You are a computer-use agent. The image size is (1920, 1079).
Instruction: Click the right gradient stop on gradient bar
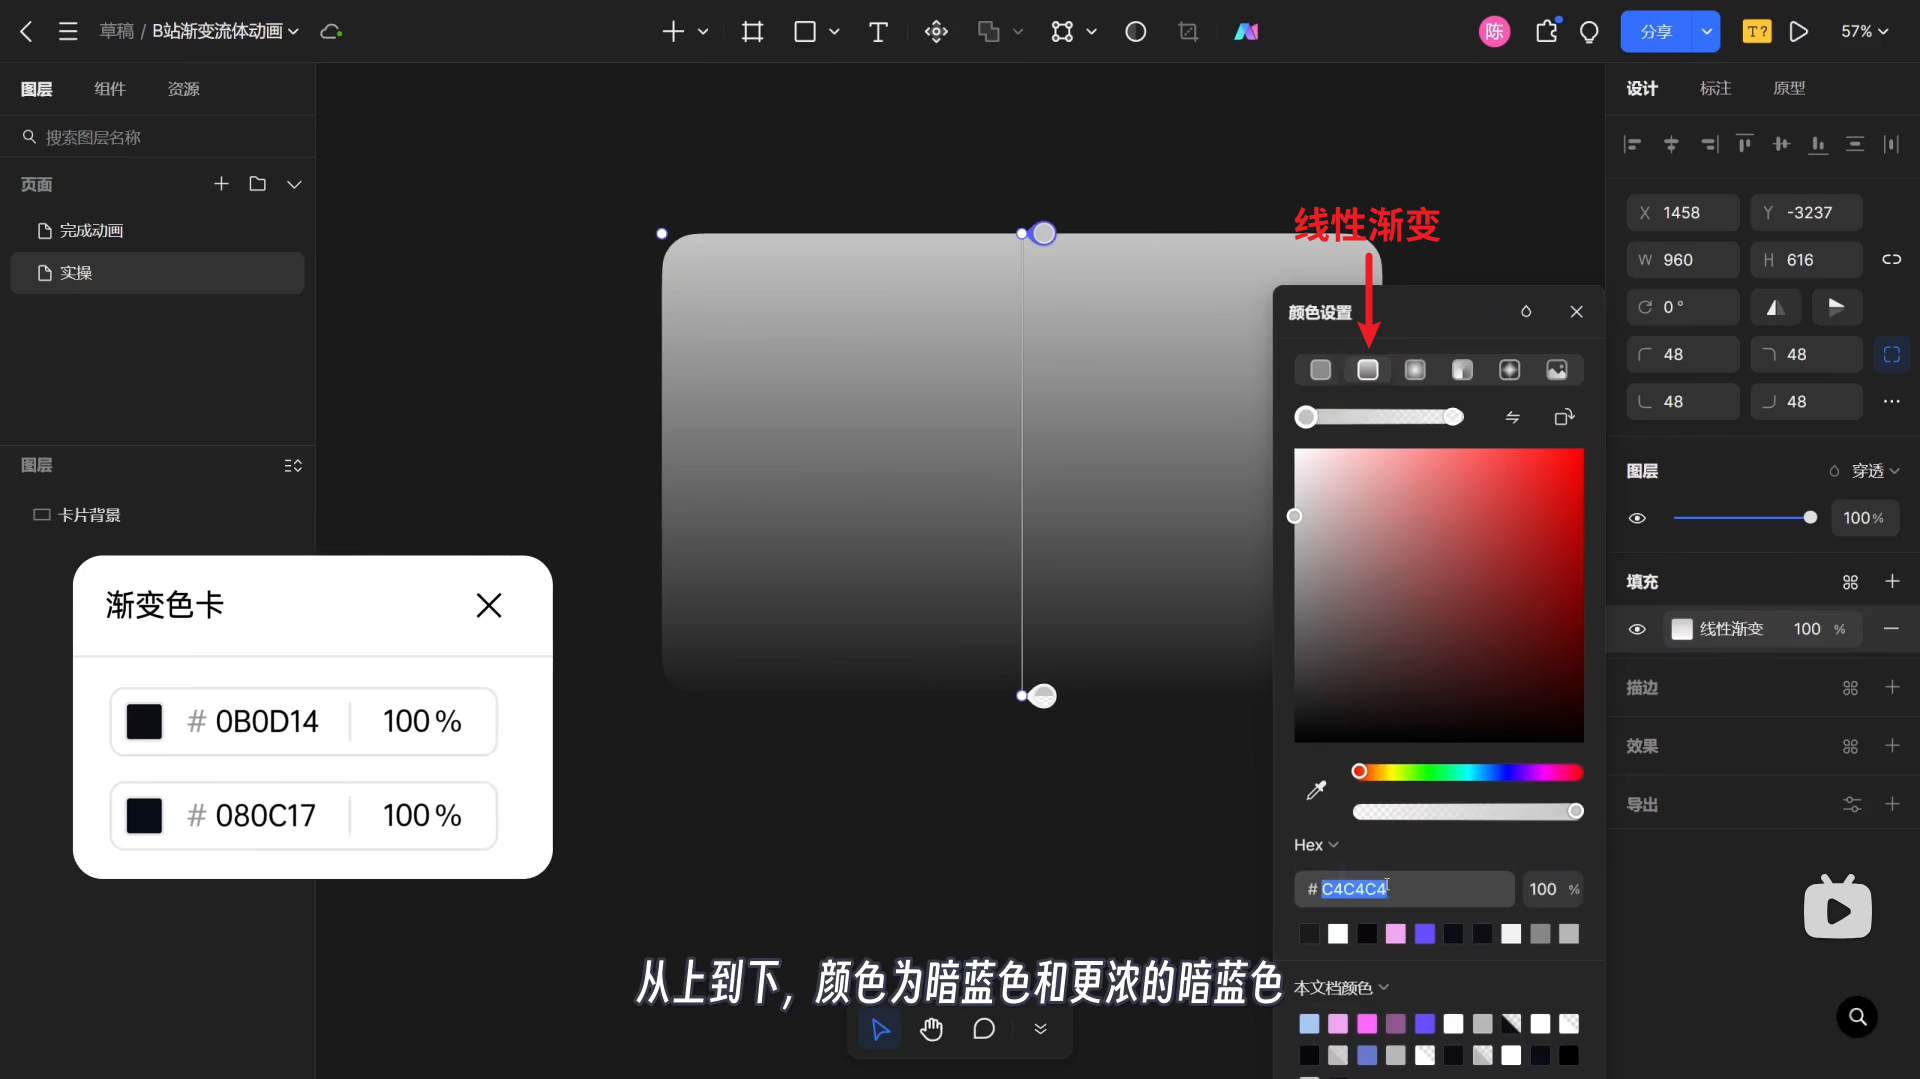[x=1453, y=417]
